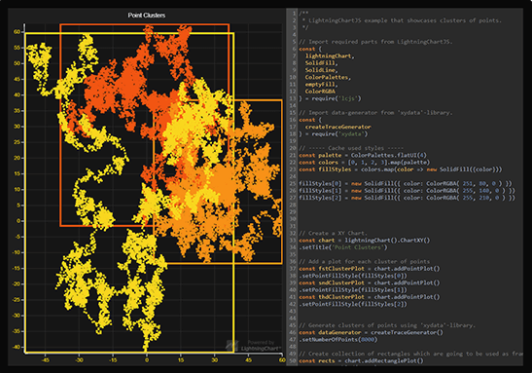Click the ColorPalettes.flatUI(4) palette line
The width and height of the screenshot is (532, 373).
pyautogui.click(x=363, y=155)
